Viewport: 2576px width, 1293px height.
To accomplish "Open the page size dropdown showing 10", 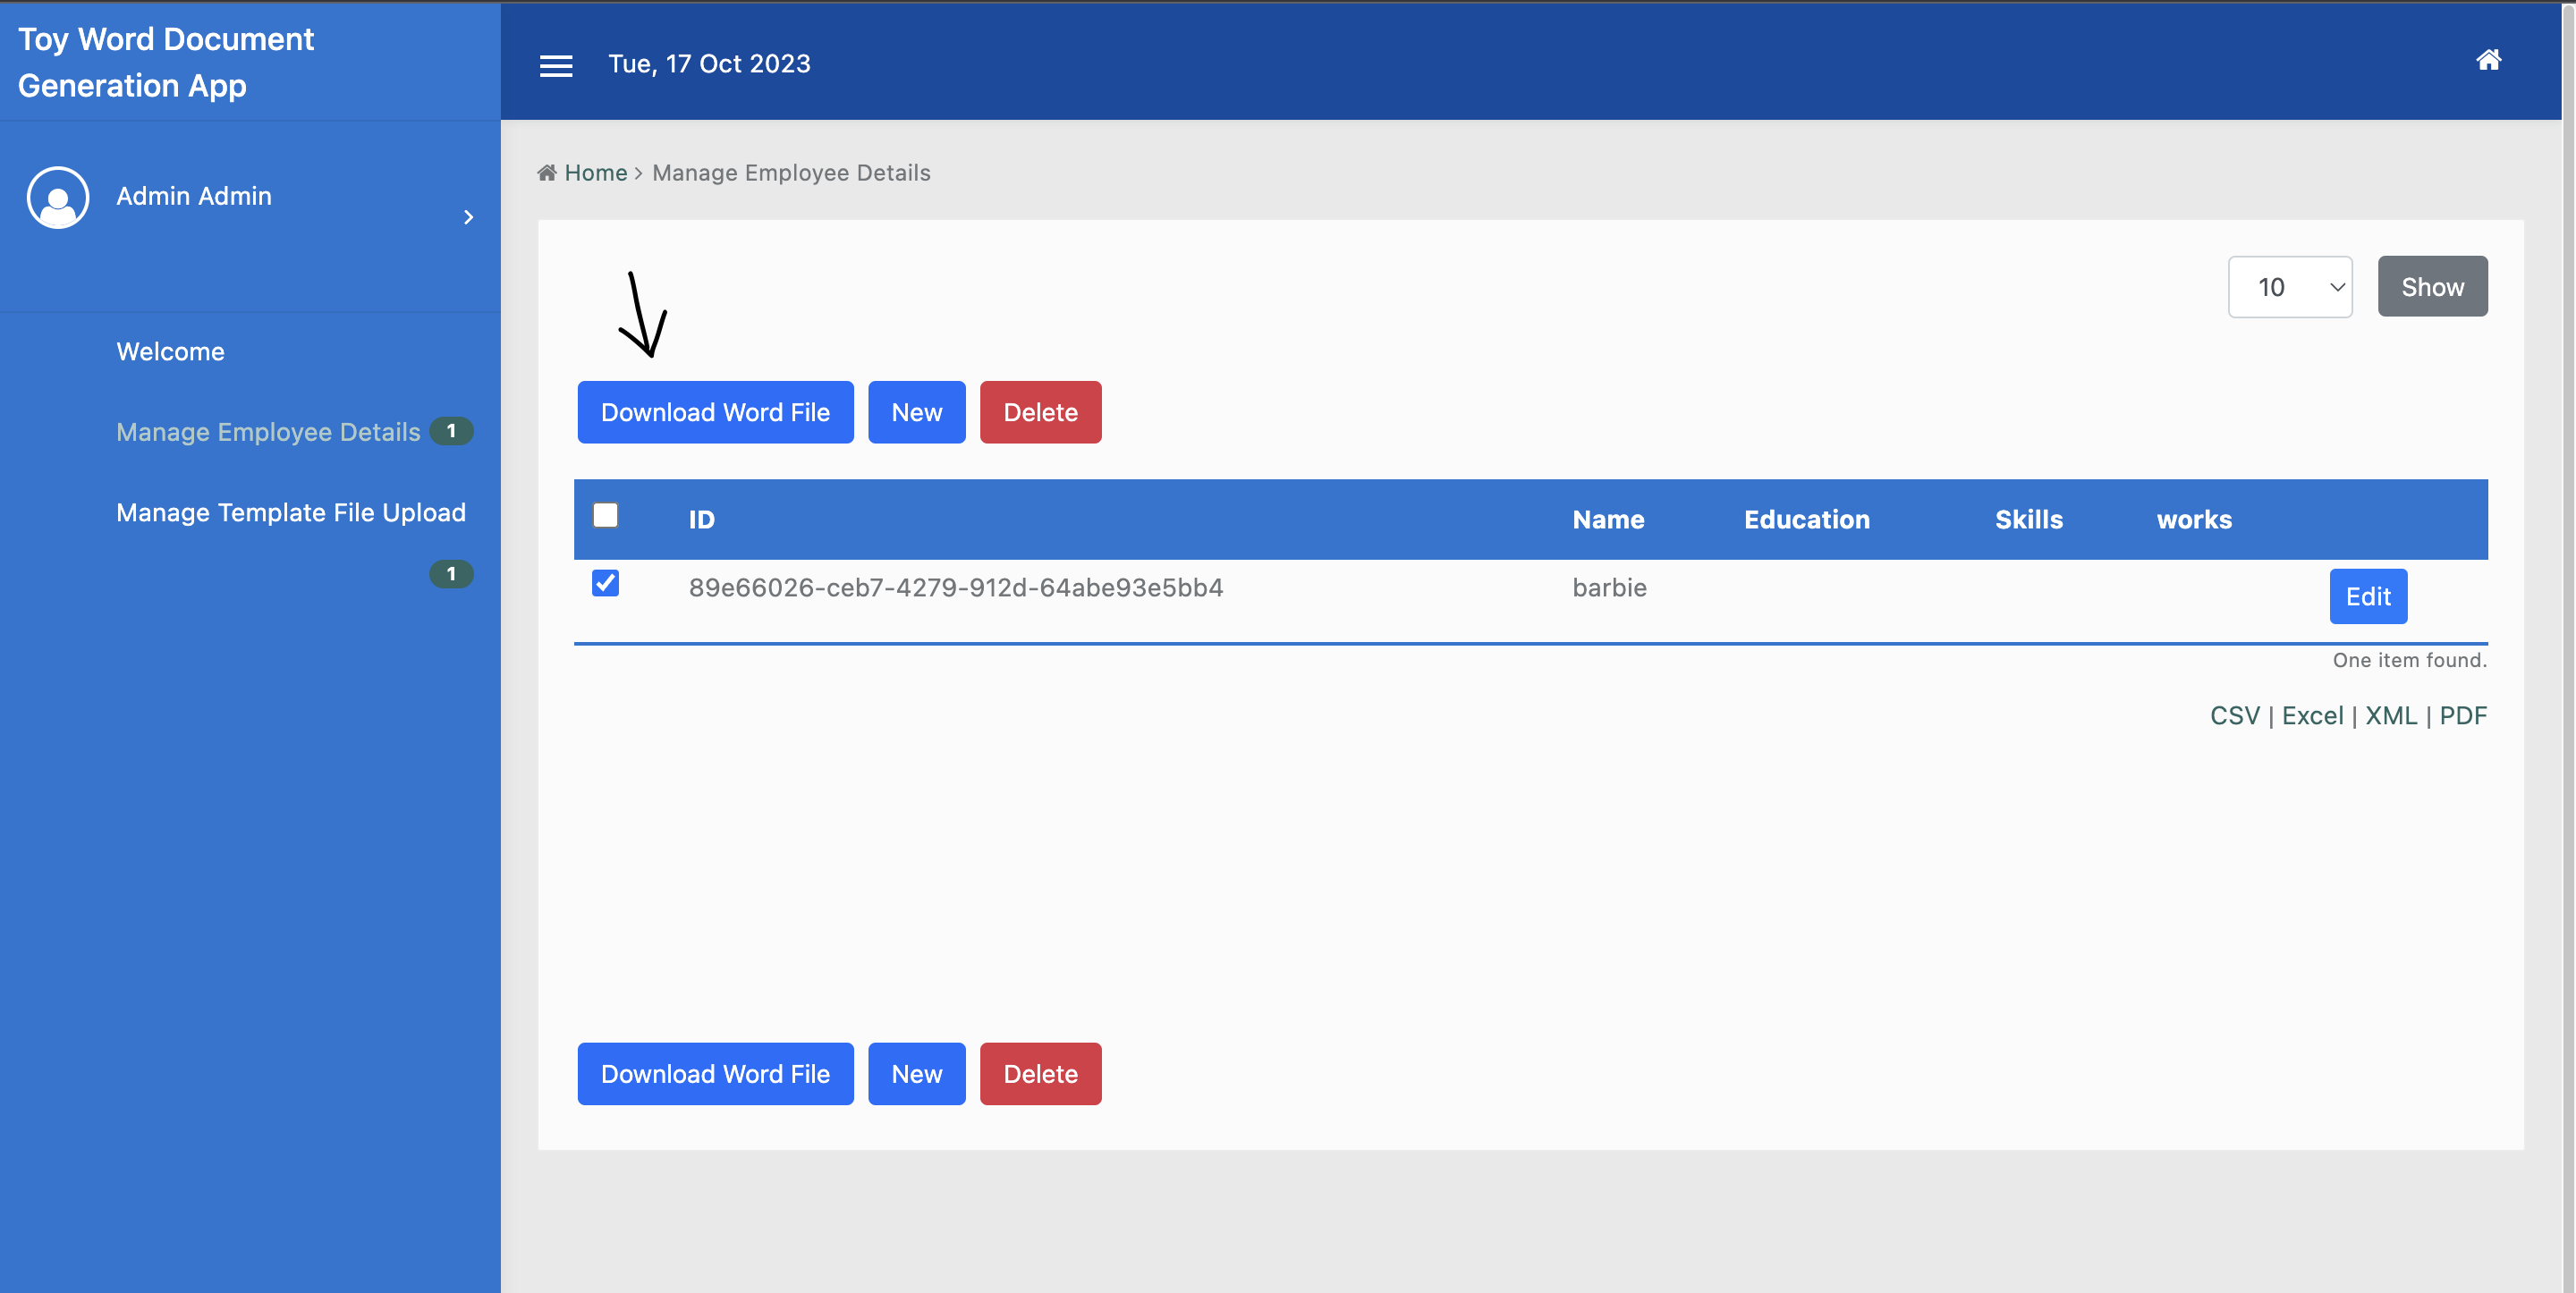I will click(x=2289, y=287).
